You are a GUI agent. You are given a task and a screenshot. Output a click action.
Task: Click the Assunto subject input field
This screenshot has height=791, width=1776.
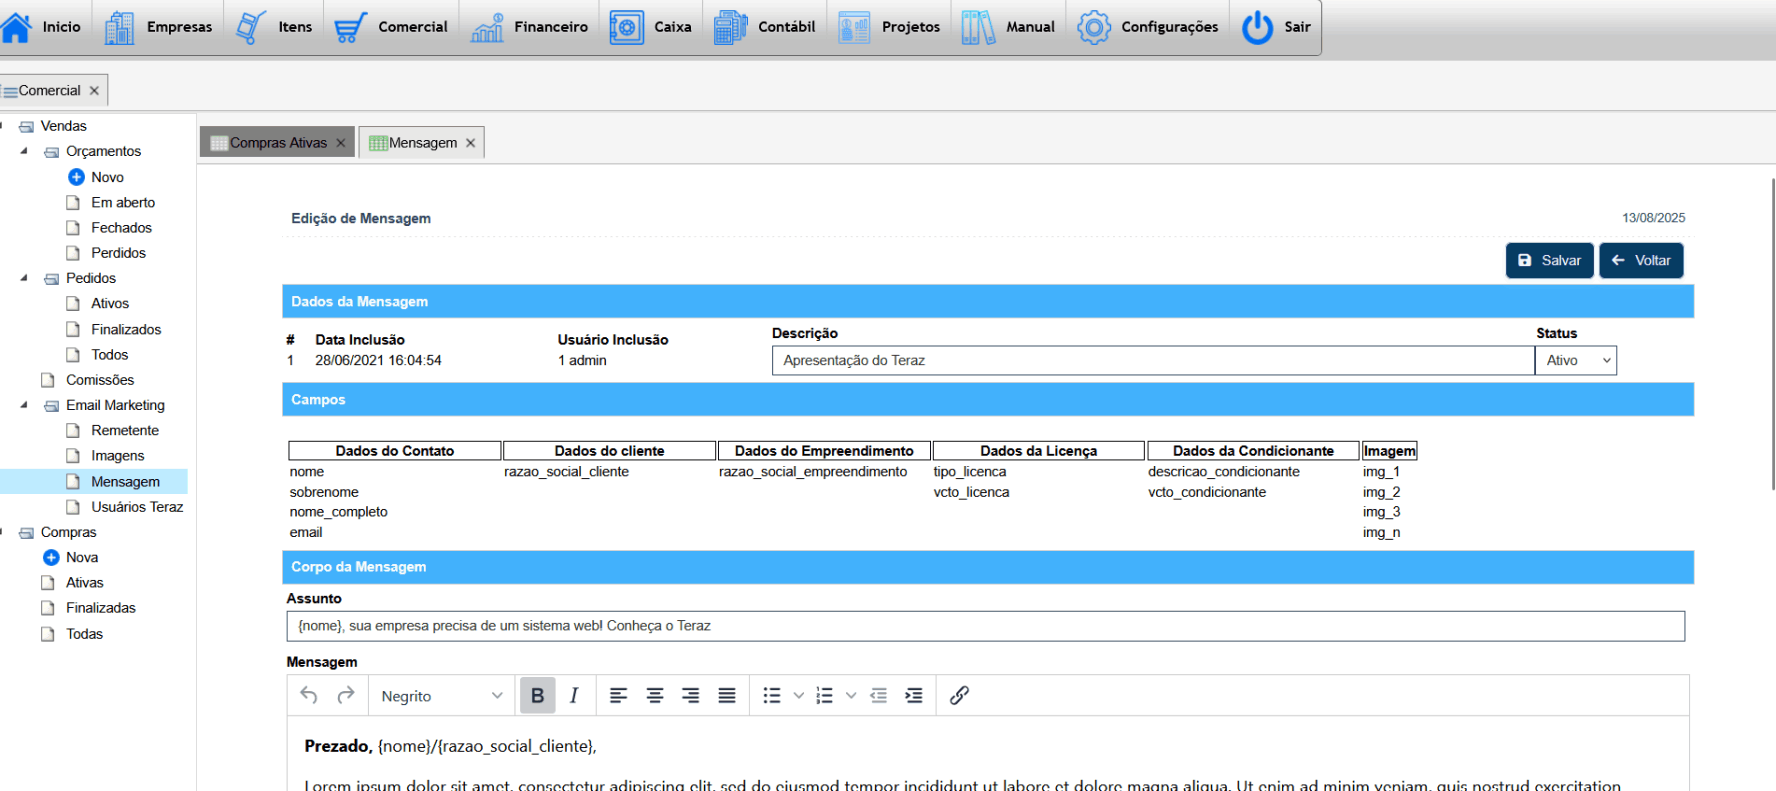[985, 626]
